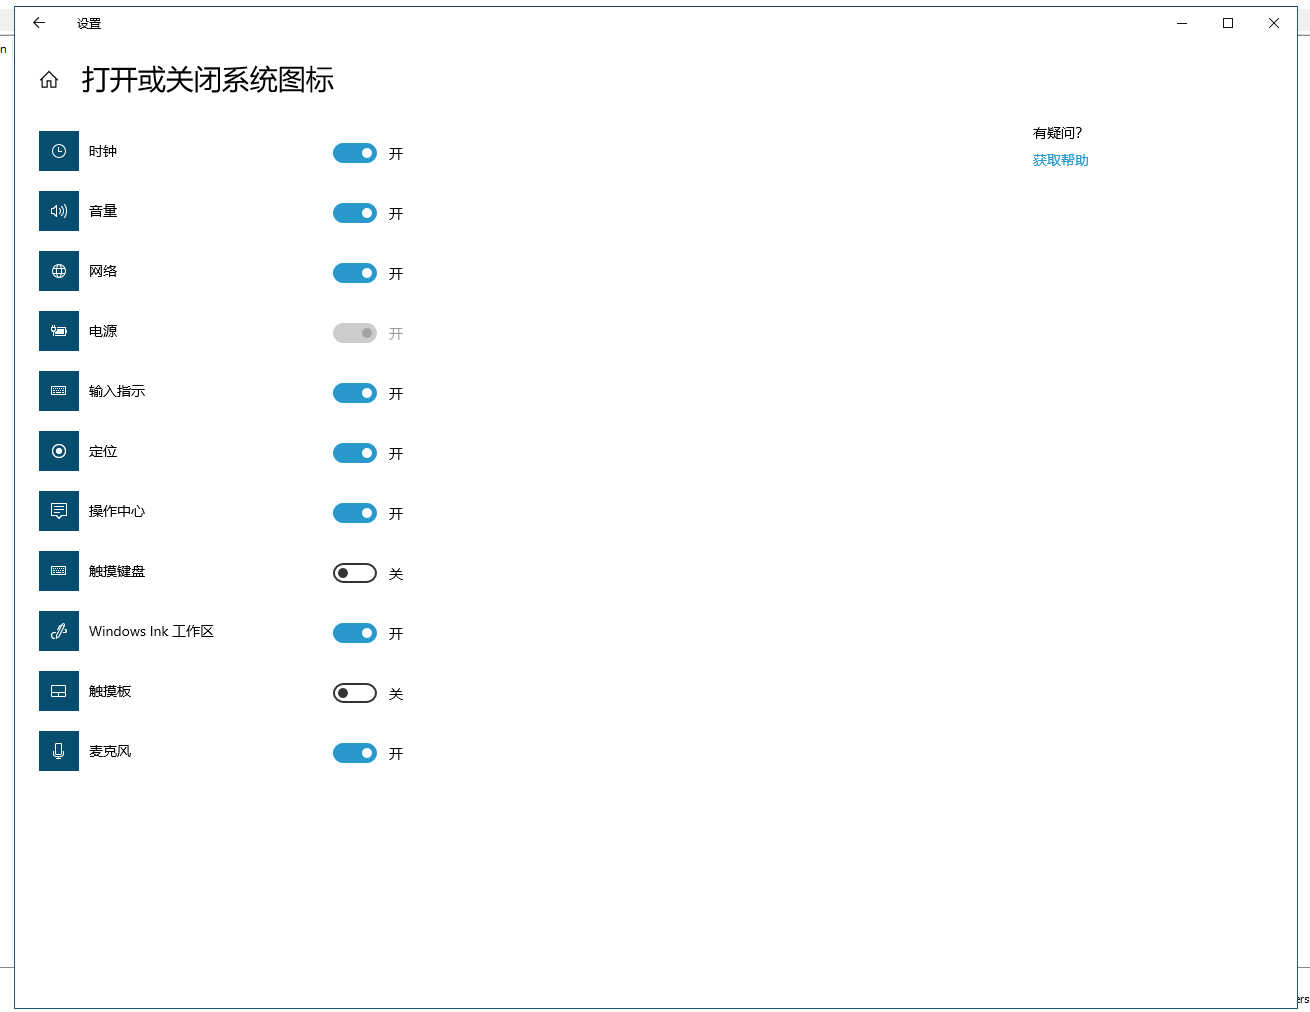Turn off the 时钟 clock toggle
The image size is (1310, 1012).
point(355,153)
